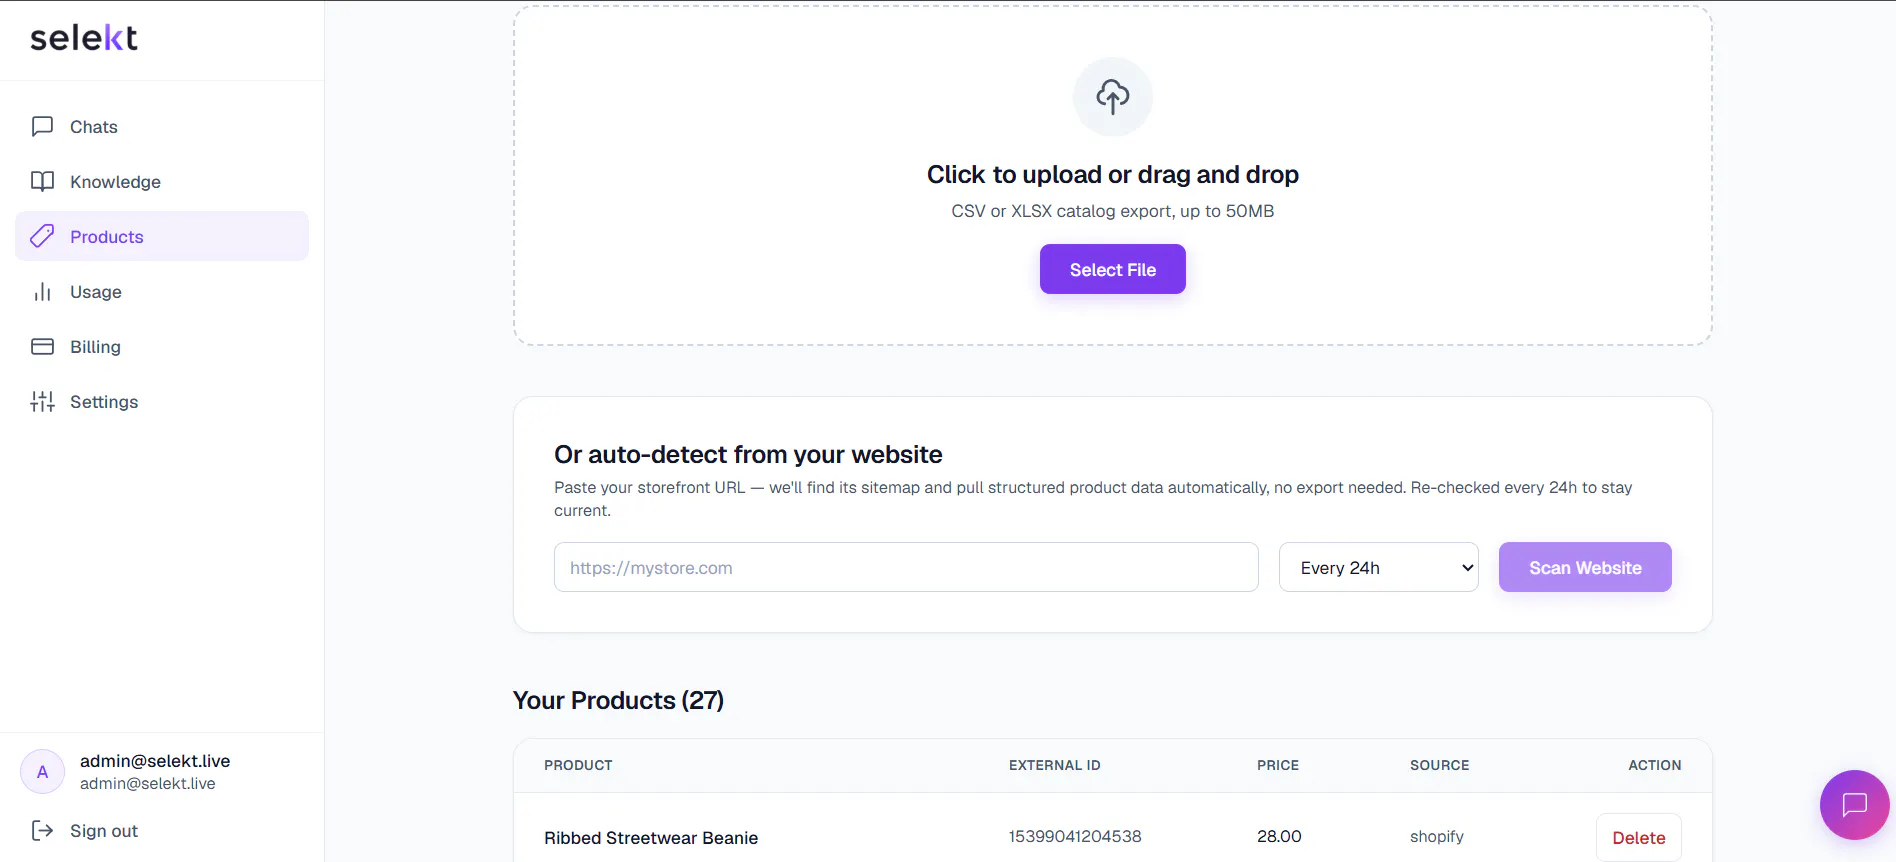Click the admin avatar circle

42,772
